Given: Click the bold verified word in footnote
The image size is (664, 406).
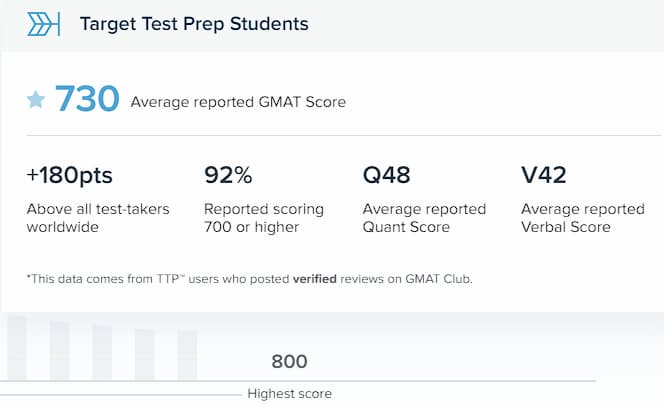Looking at the screenshot, I should [x=315, y=279].
